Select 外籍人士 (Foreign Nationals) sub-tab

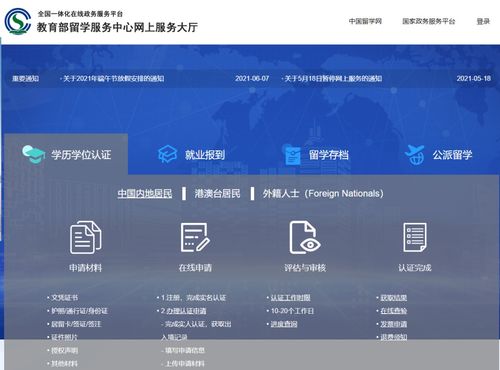pos(323,193)
